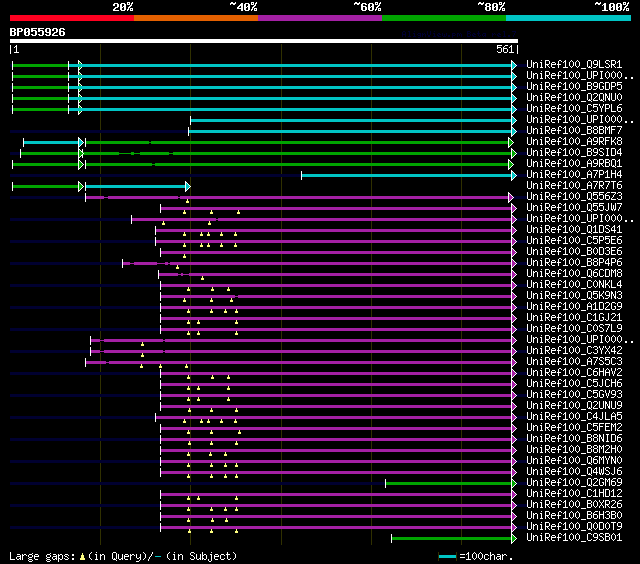Select label UniRef100_B8NID6
The width and height of the screenshot is (640, 564).
[574, 439]
